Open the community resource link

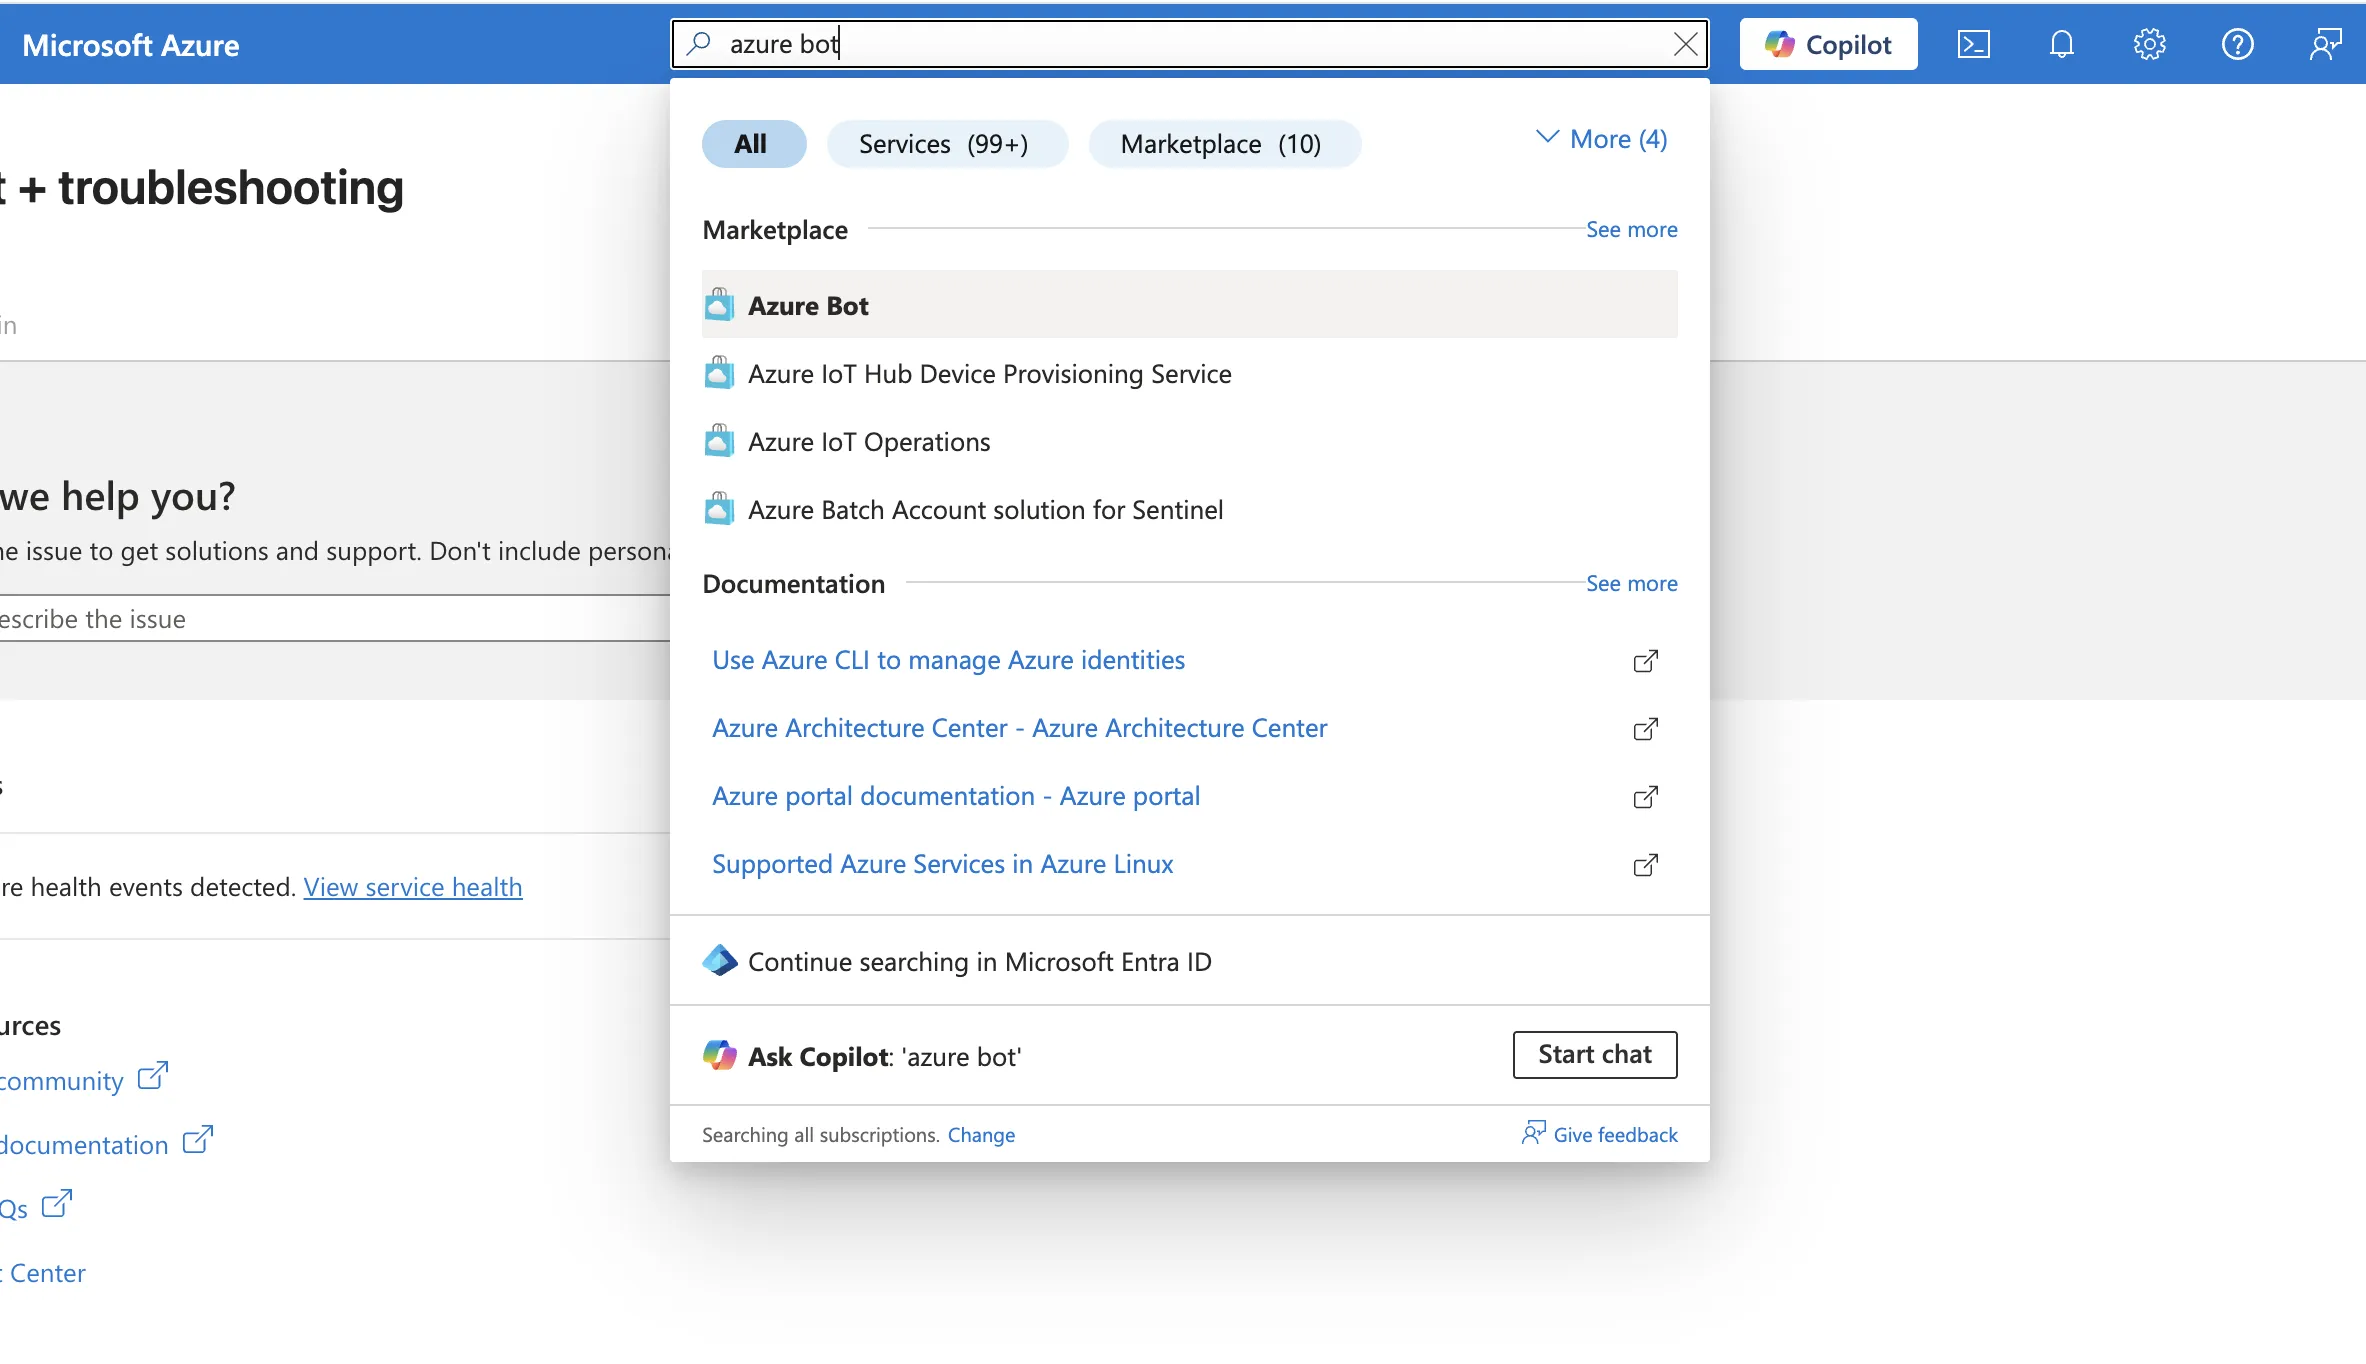click(61, 1081)
